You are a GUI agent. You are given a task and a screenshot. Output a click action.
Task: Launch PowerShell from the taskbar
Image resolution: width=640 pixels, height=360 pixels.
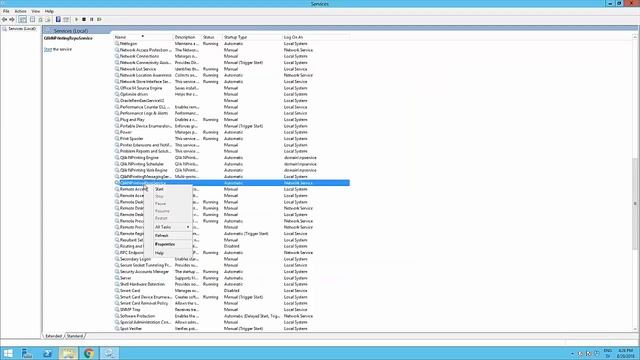(x=48, y=353)
